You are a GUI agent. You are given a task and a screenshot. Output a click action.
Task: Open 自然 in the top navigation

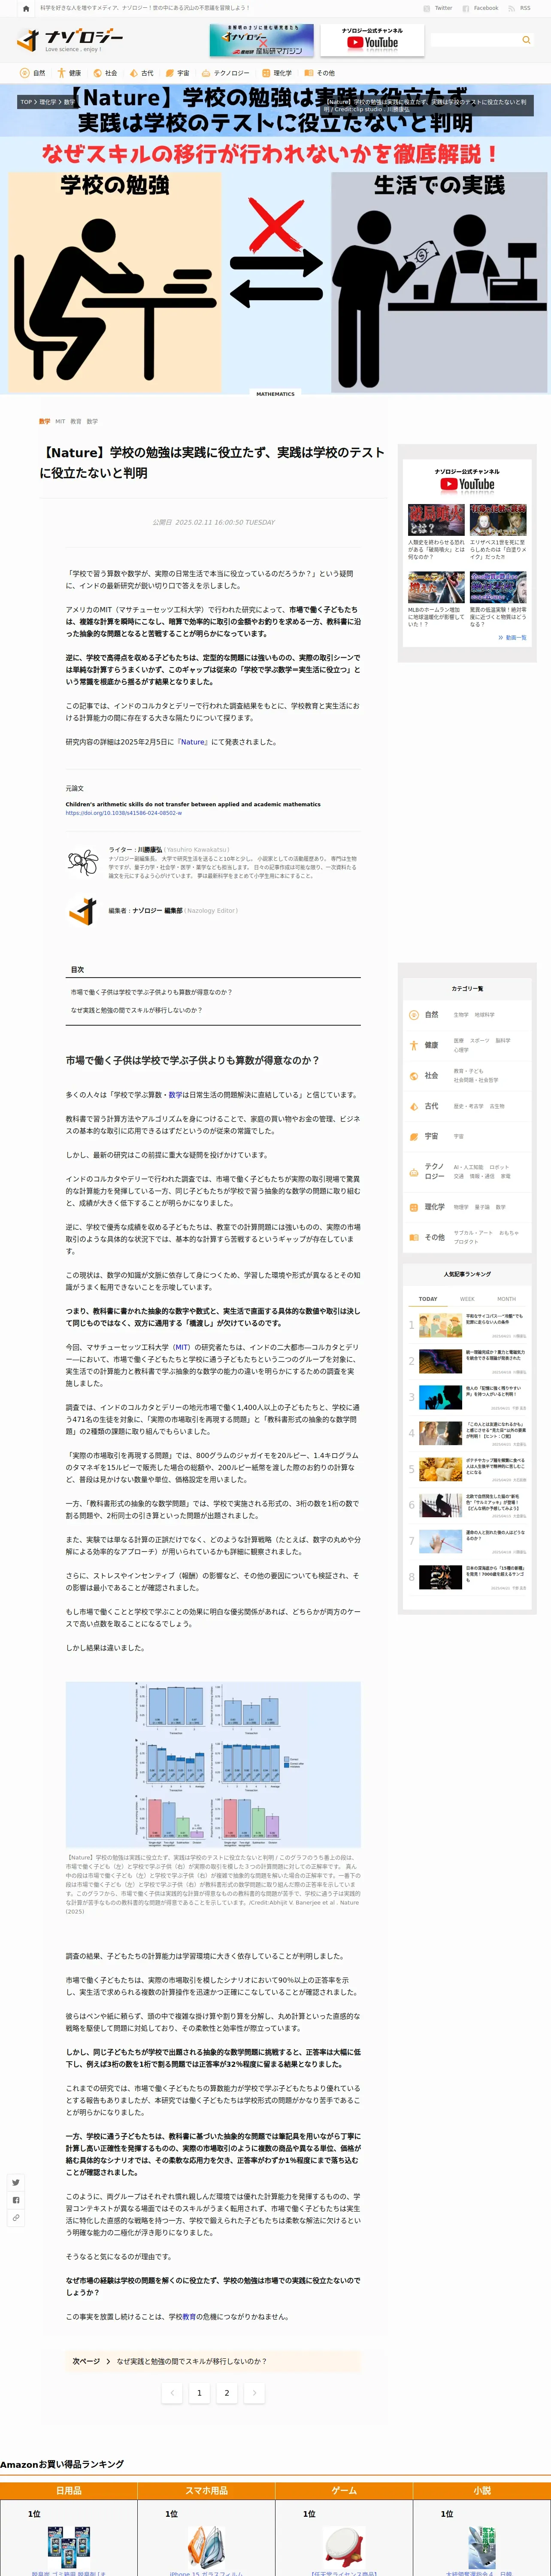(x=33, y=73)
